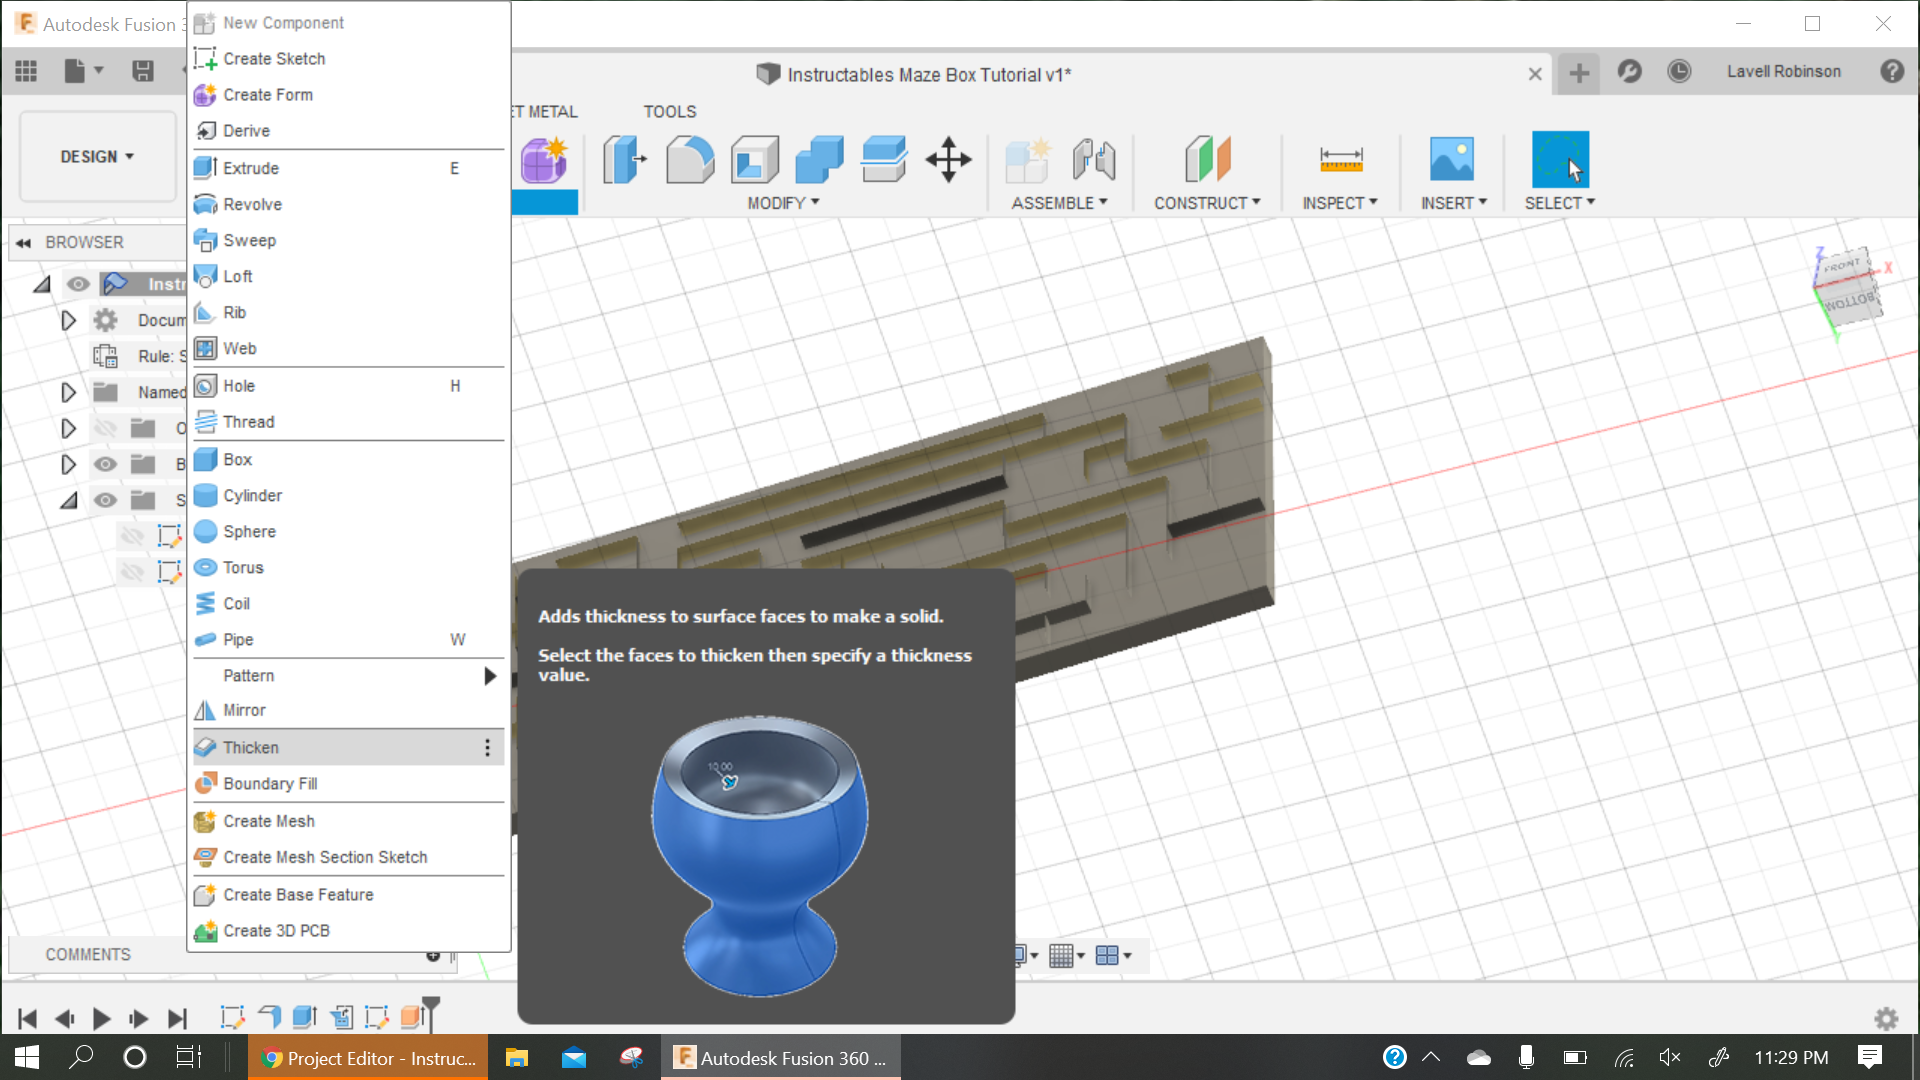Jump to timeline end
The image size is (1920, 1080).
pyautogui.click(x=177, y=1018)
